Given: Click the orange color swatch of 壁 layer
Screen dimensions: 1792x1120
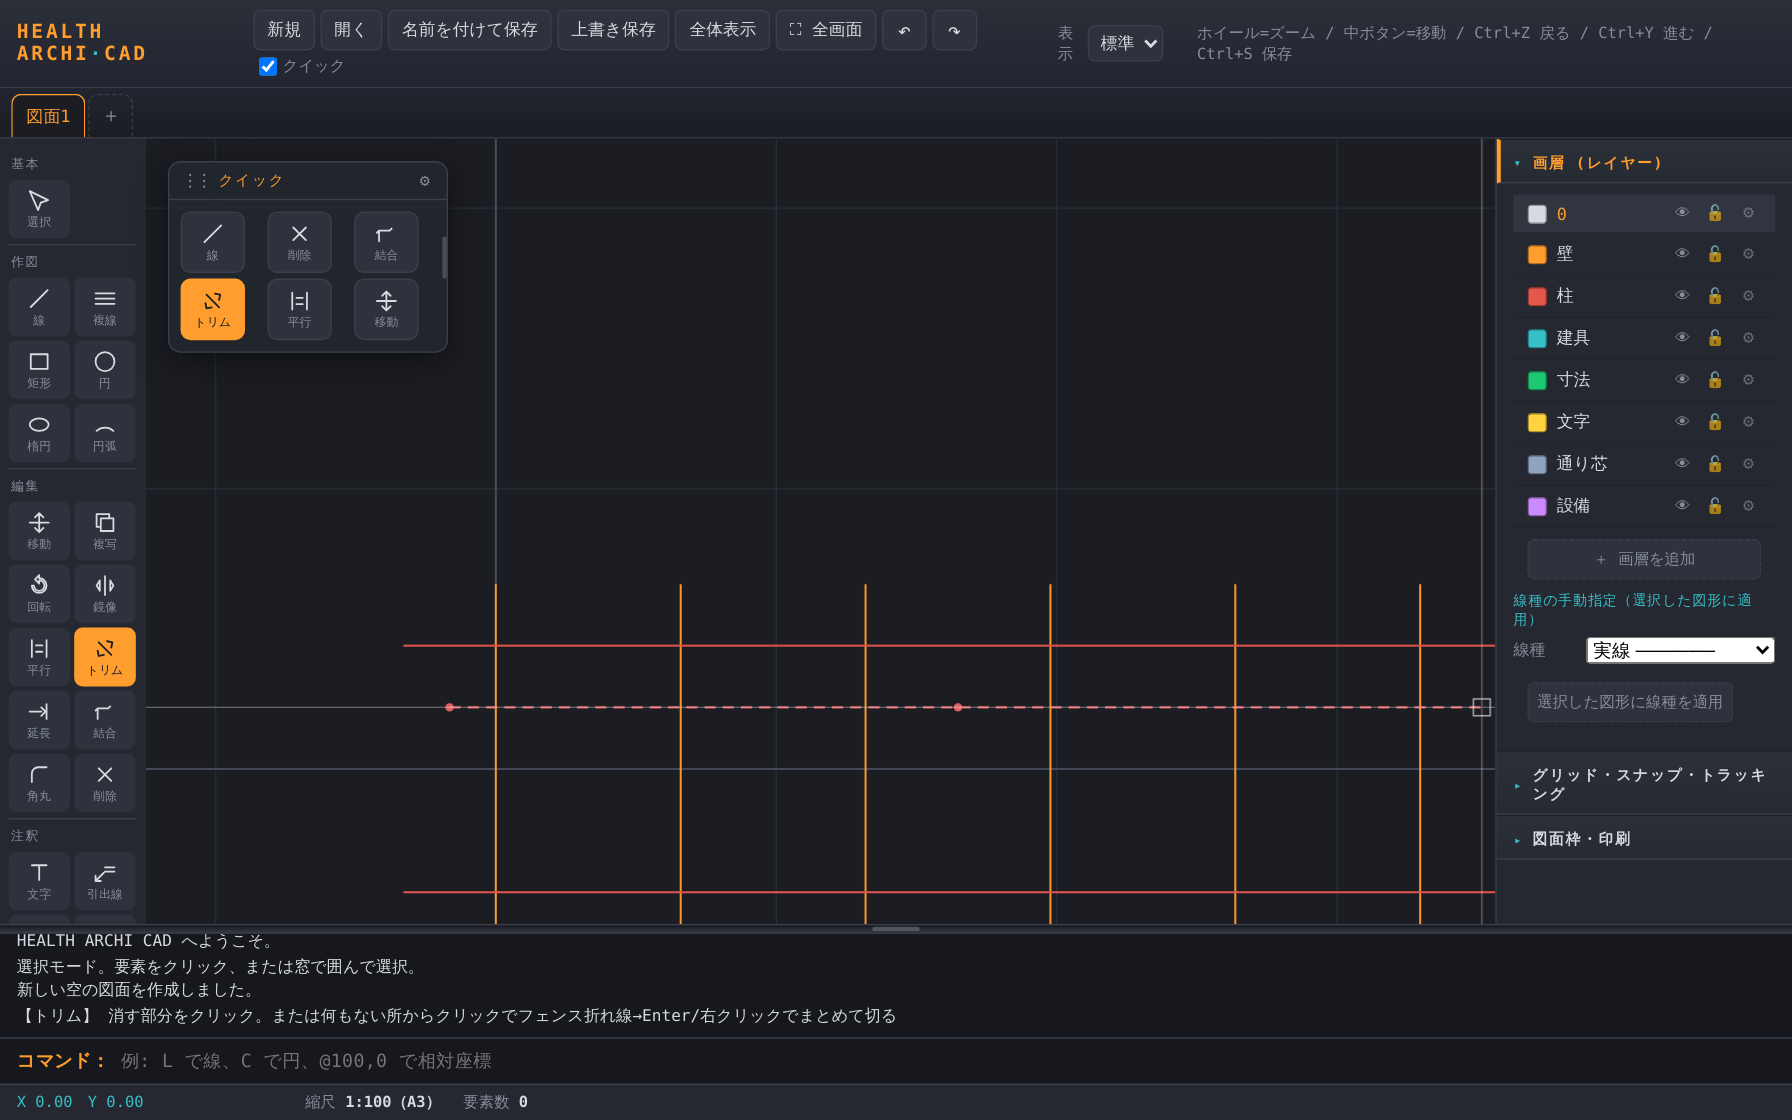Looking at the screenshot, I should coord(1537,255).
